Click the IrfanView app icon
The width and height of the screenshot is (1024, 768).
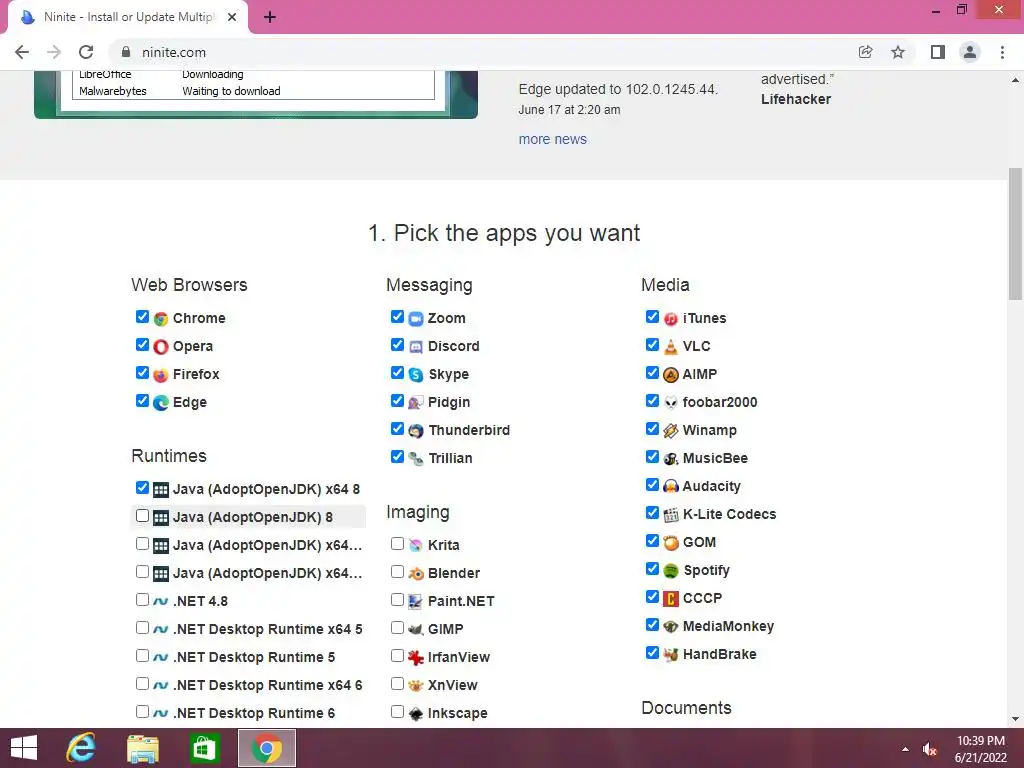pyautogui.click(x=416, y=658)
